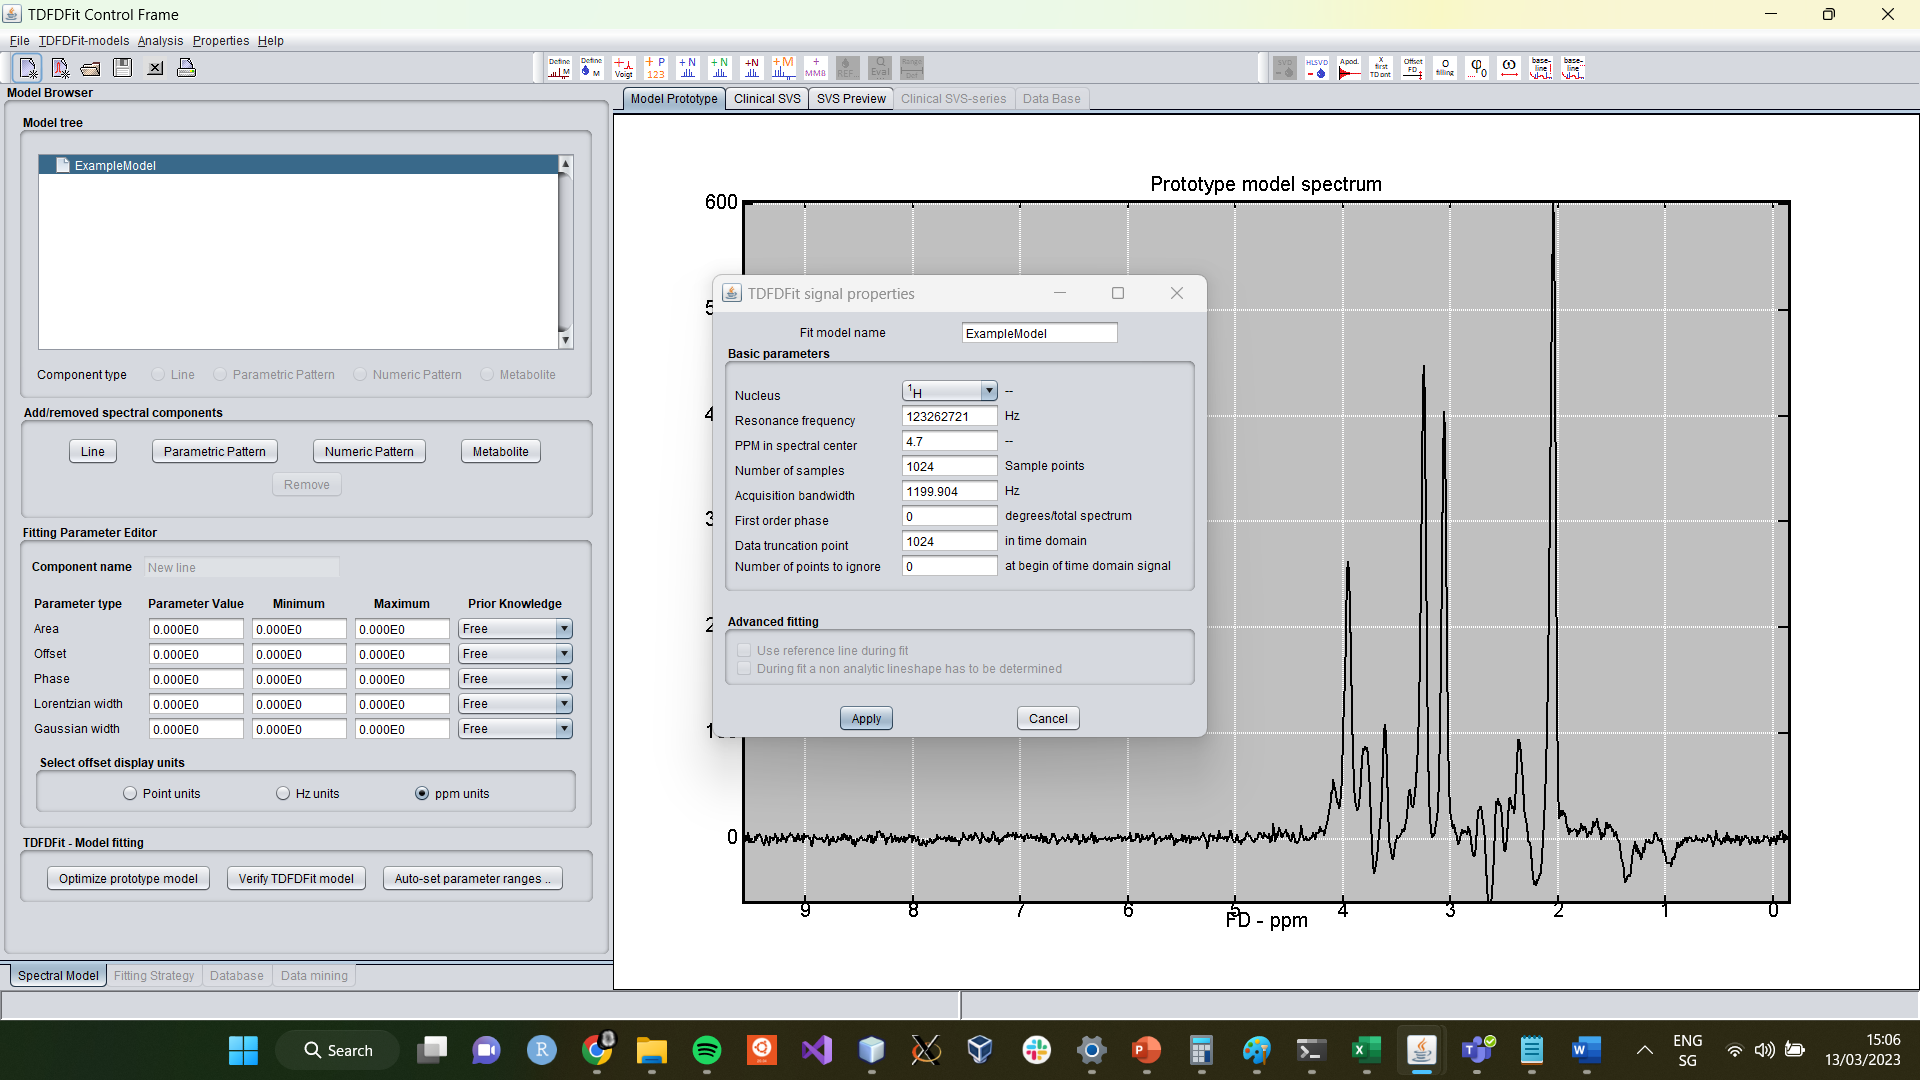Click the new model from spectrum icon

[x=60, y=68]
